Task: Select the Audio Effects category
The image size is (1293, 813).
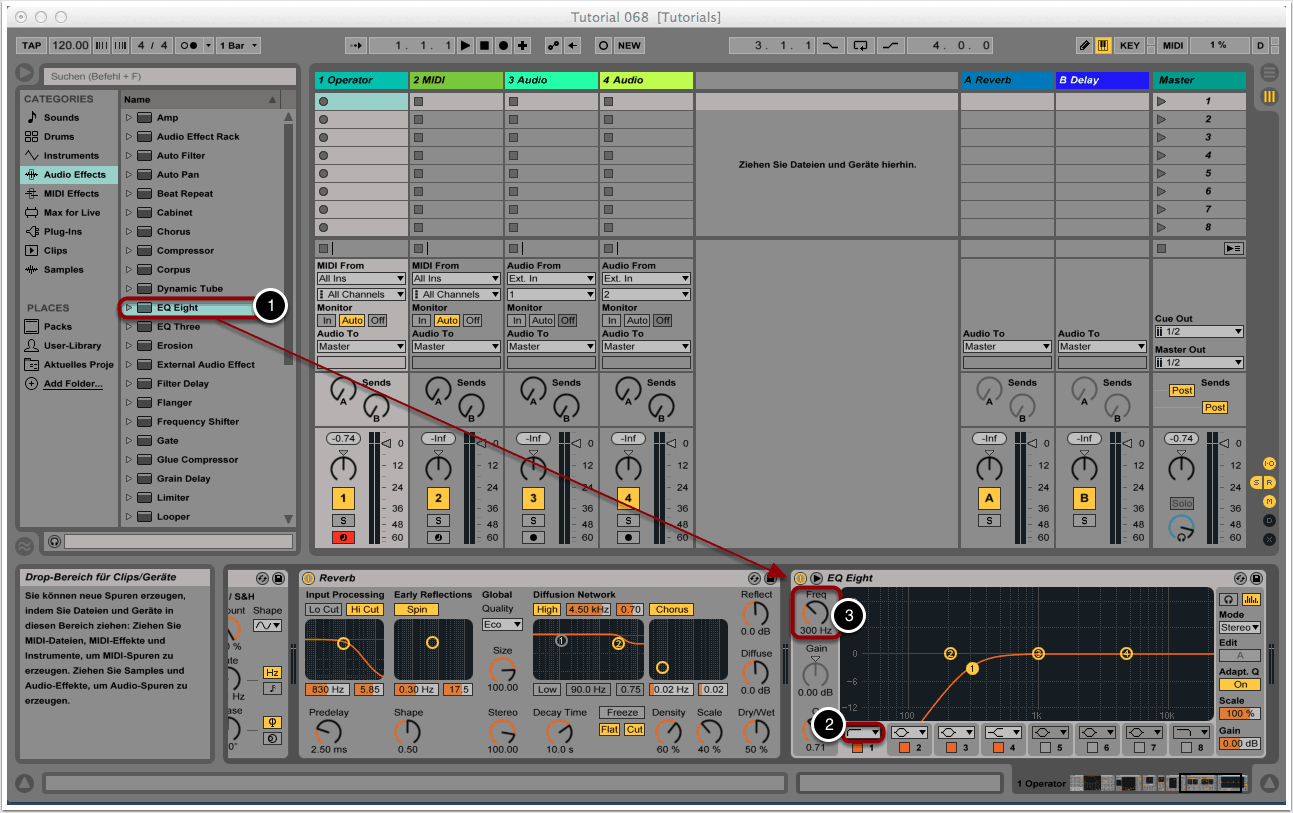Action: [x=73, y=175]
